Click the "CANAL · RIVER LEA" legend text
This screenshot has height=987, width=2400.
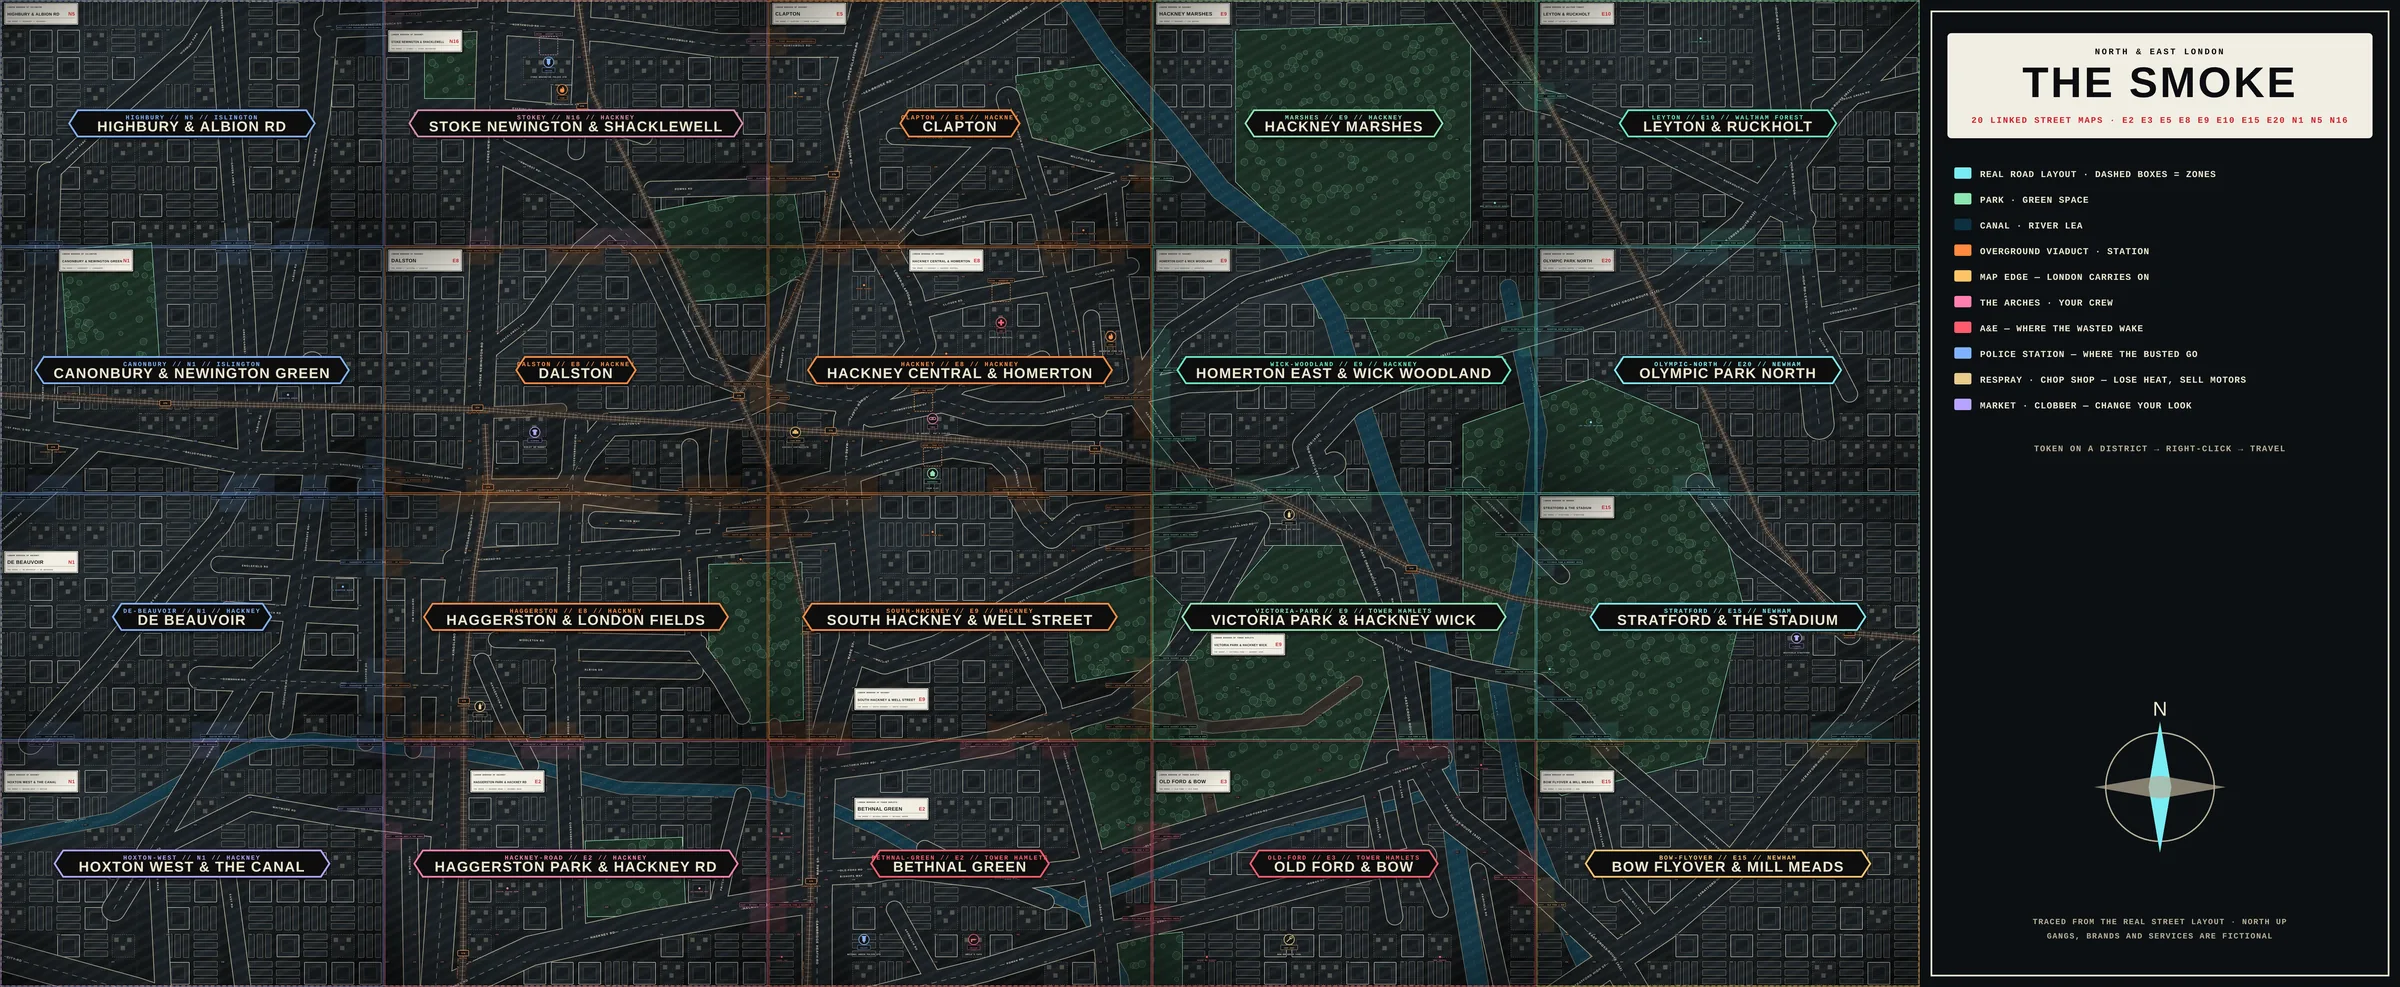2031,226
